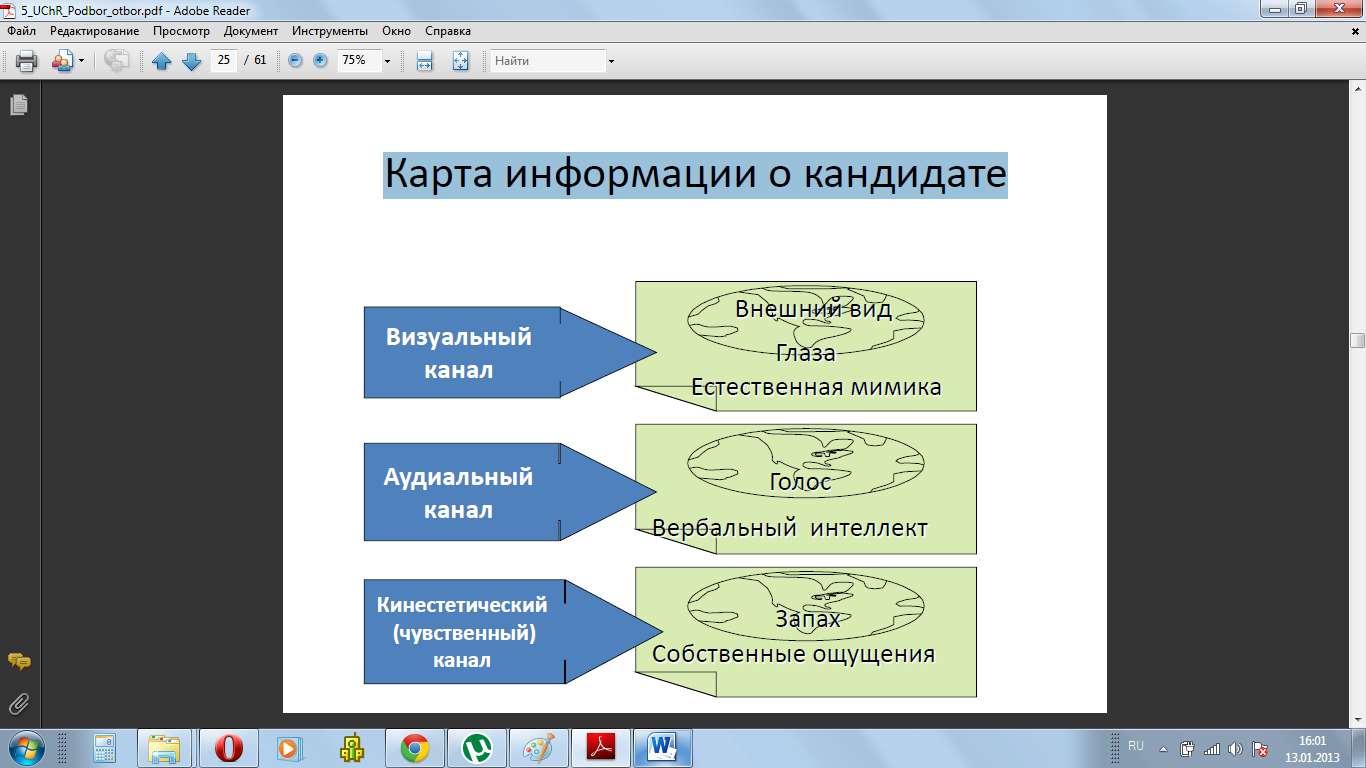Open the Windows Start button

pos(24,747)
